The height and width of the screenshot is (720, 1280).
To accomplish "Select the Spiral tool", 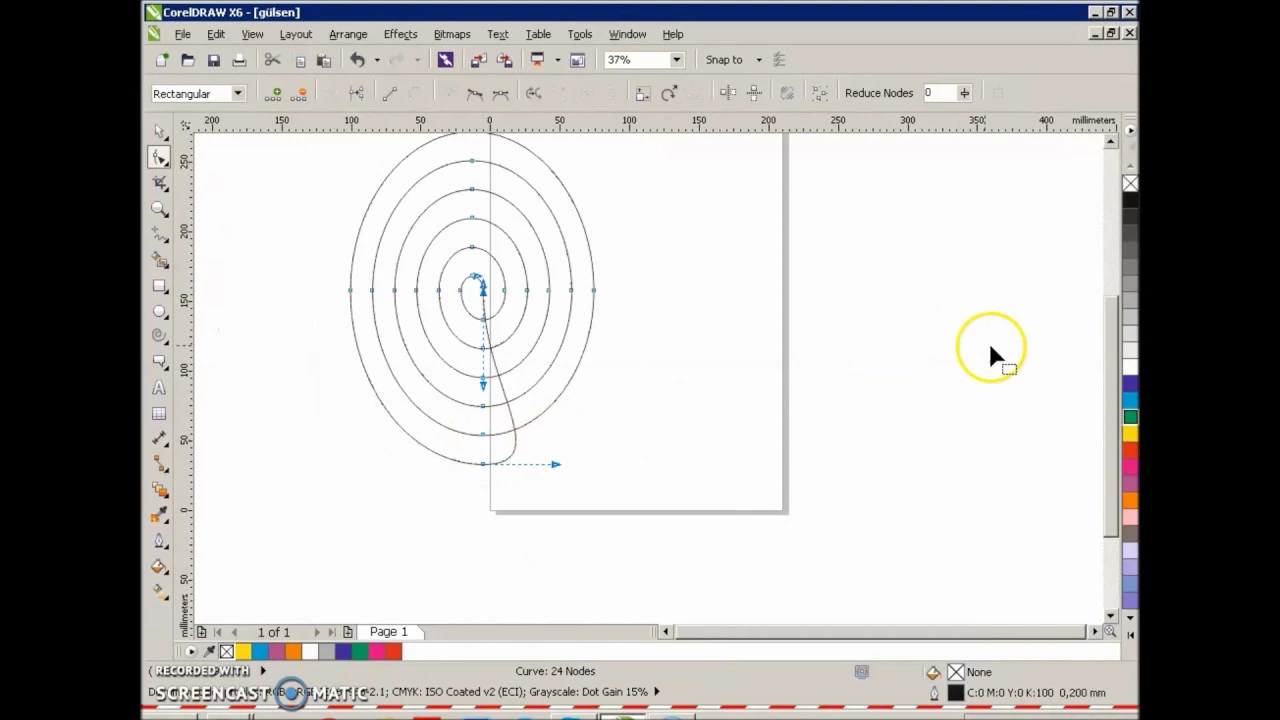I will click(160, 337).
